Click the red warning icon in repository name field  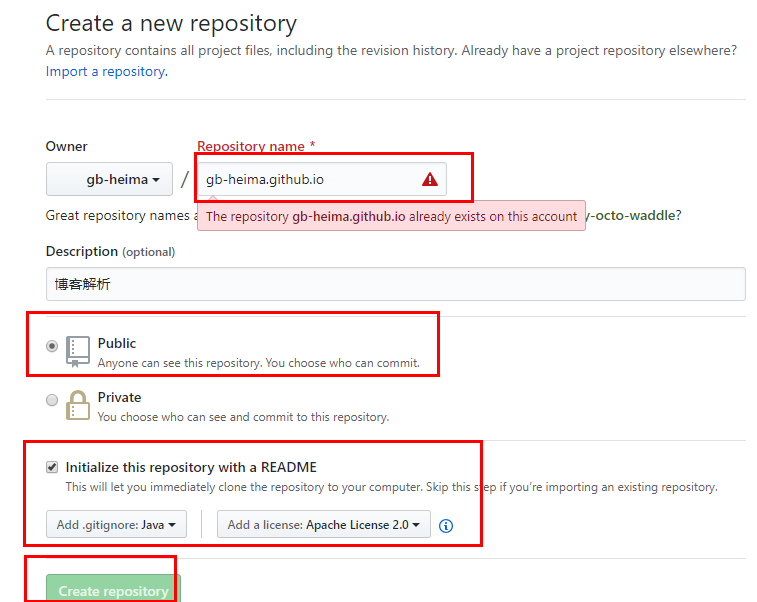[429, 180]
